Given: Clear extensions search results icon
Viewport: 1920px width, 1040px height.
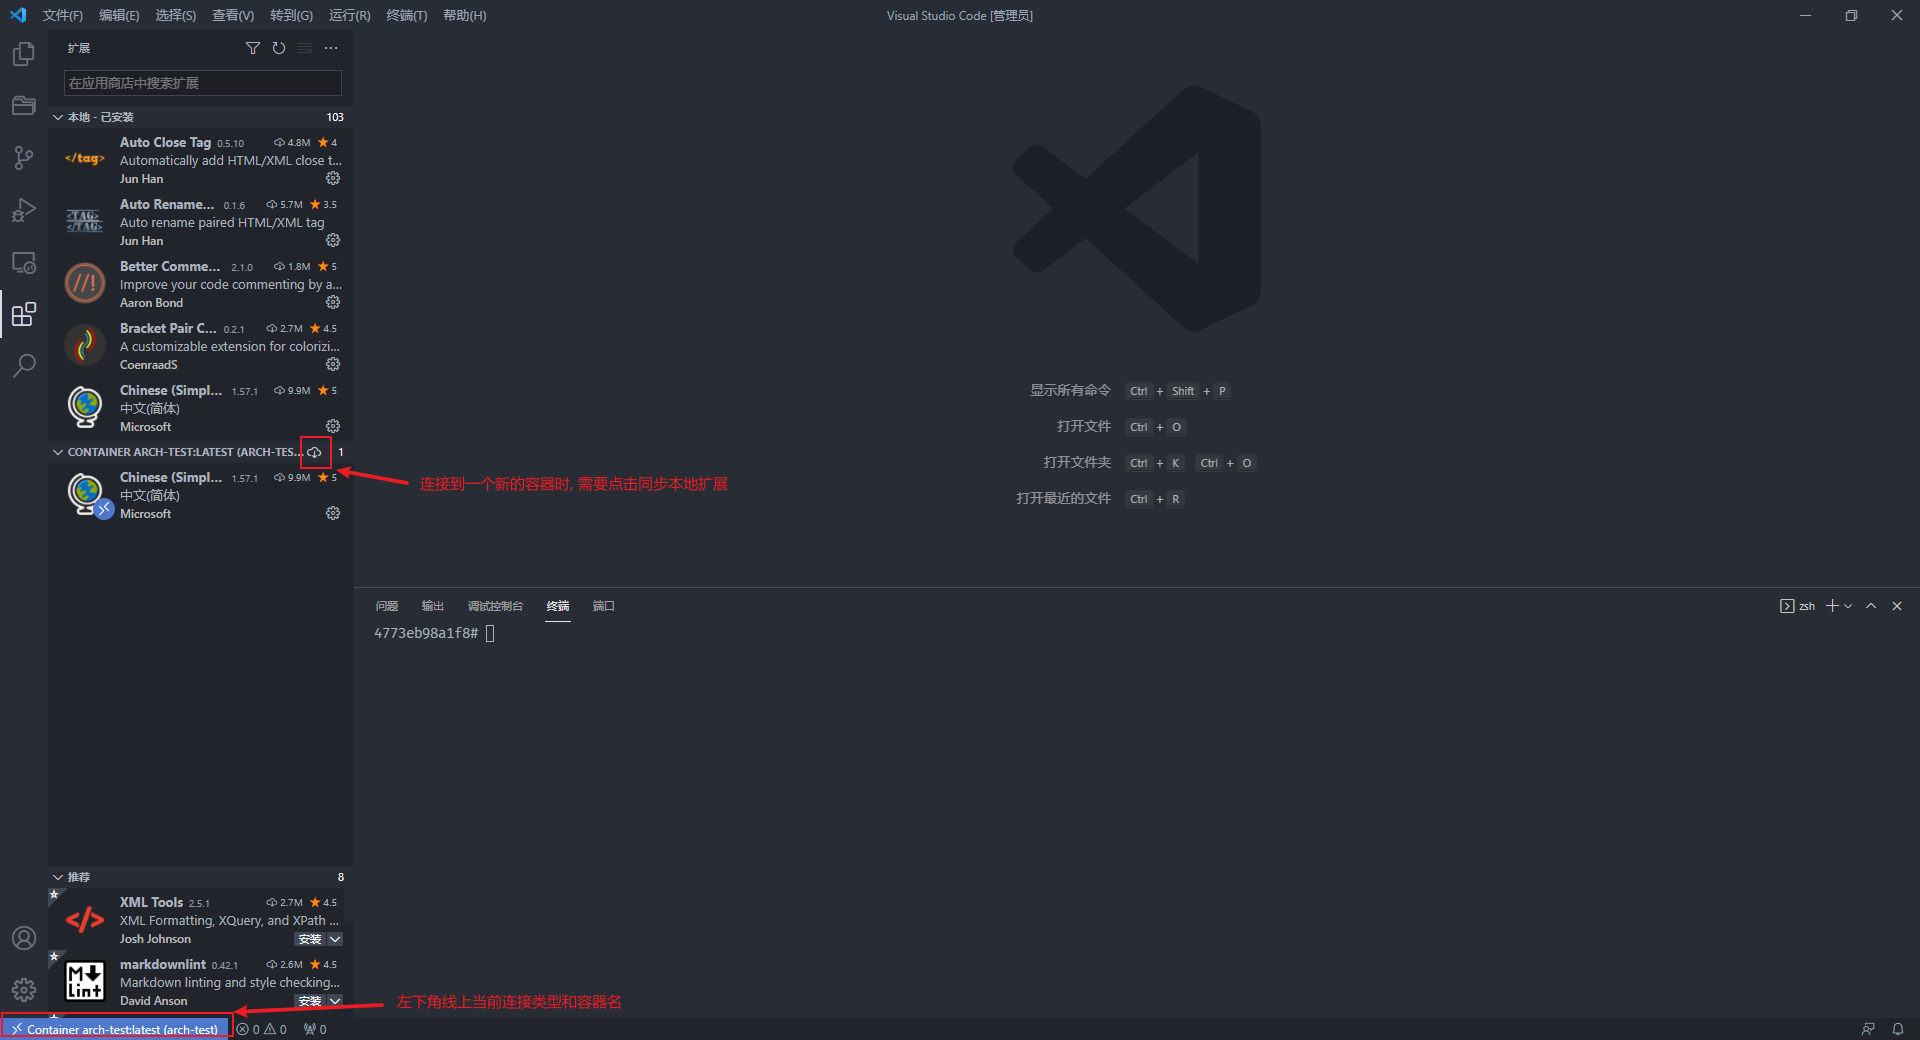Looking at the screenshot, I should coord(305,48).
